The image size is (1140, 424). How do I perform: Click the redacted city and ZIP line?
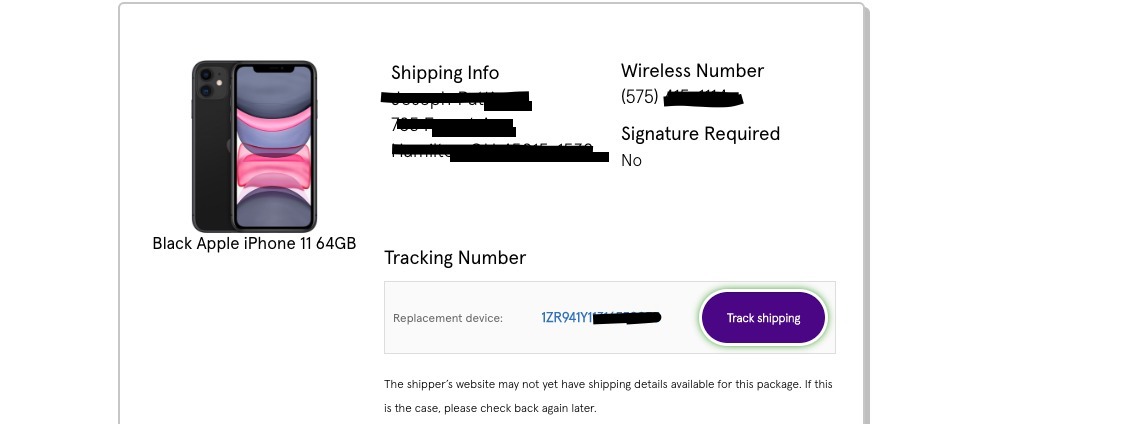[x=498, y=153]
